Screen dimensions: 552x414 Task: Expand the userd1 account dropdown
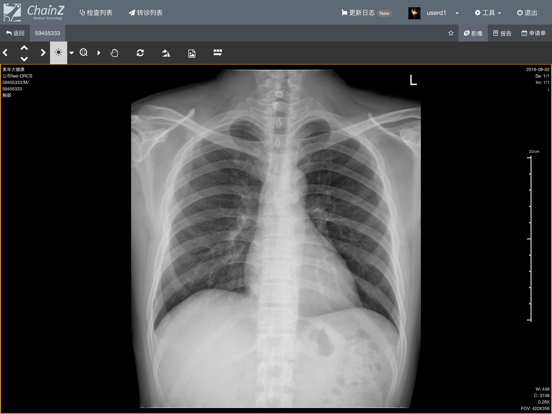point(457,13)
